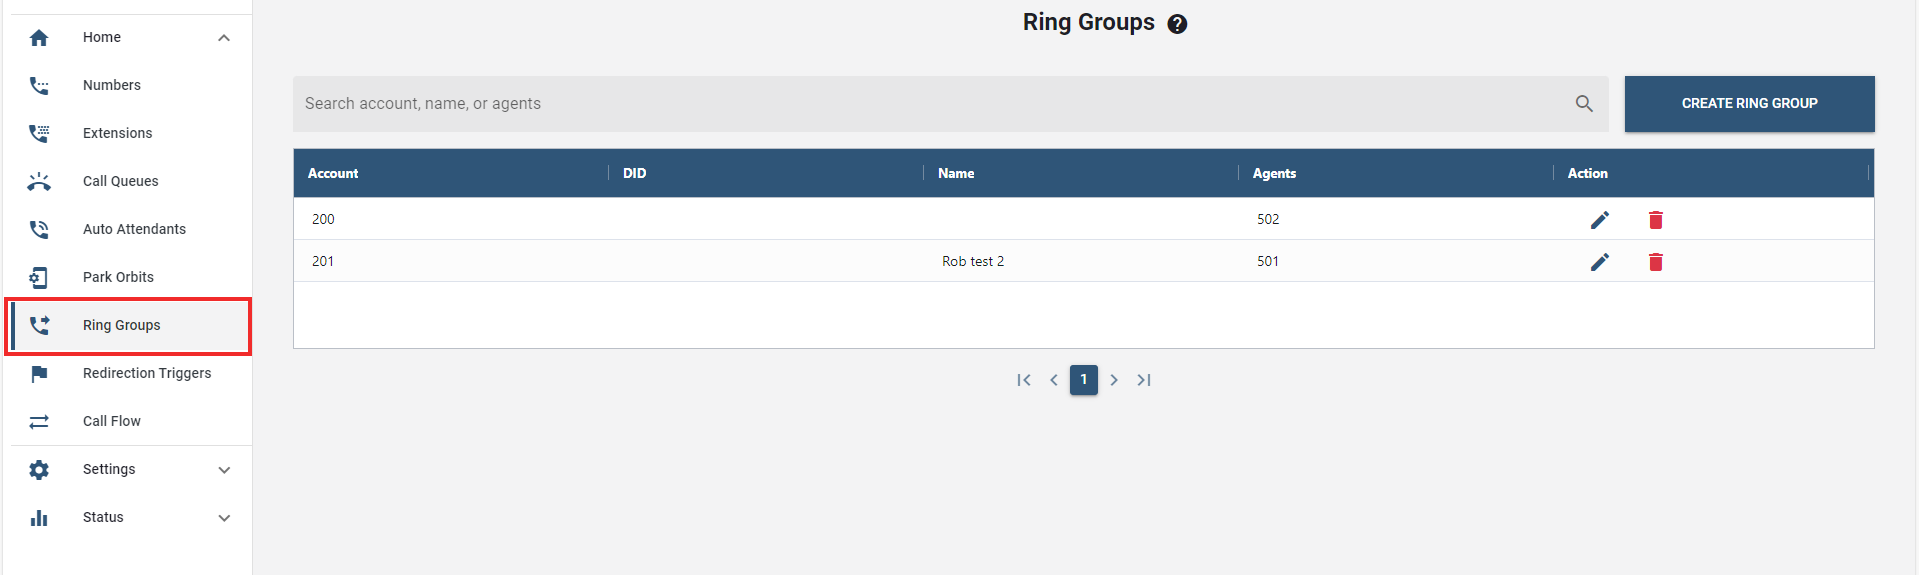Navigate to Redirection Triggers

pos(147,373)
